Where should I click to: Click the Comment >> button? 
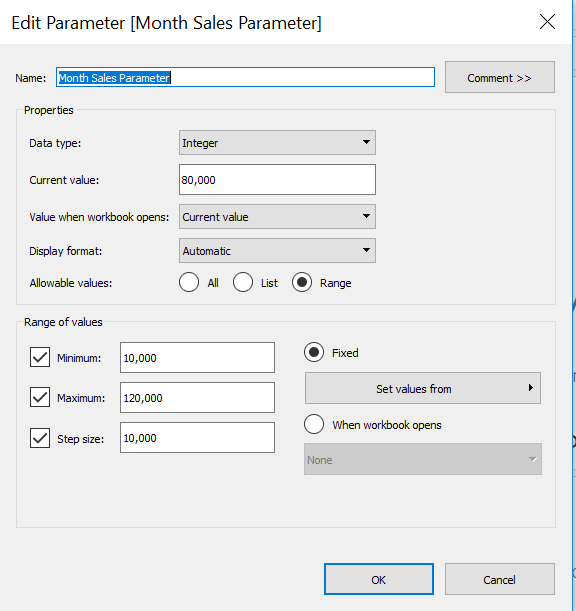point(500,77)
